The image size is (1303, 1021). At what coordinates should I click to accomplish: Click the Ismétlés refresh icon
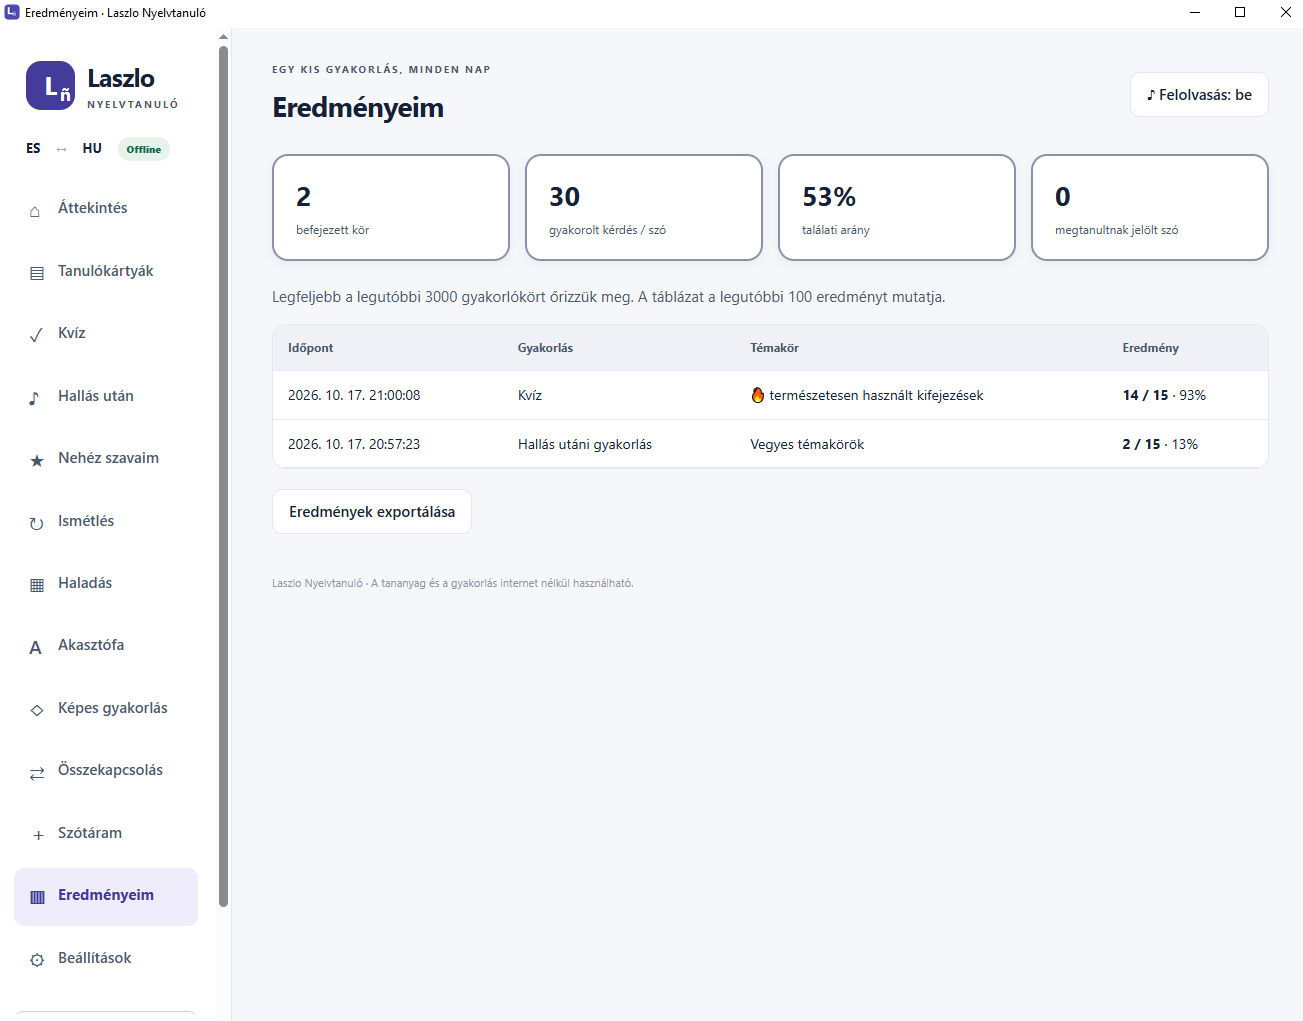pyautogui.click(x=37, y=523)
